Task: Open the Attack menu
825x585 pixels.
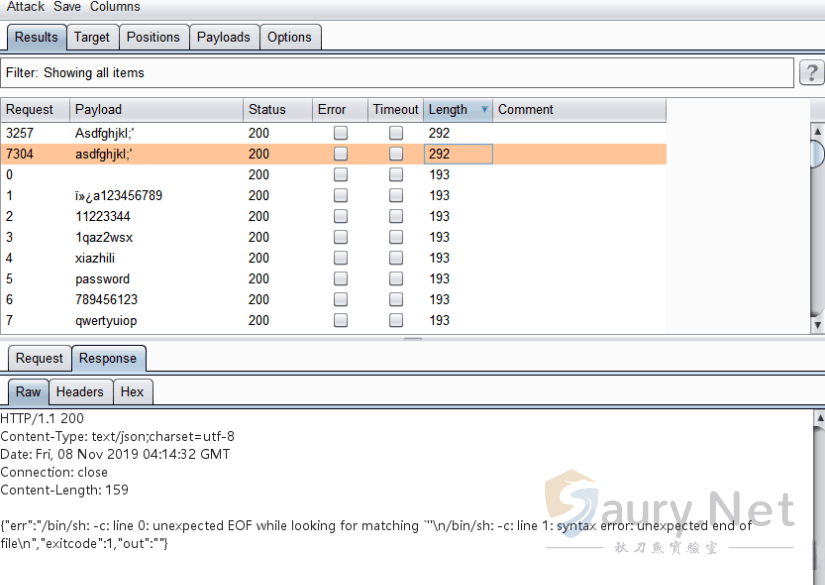Action: coord(26,7)
